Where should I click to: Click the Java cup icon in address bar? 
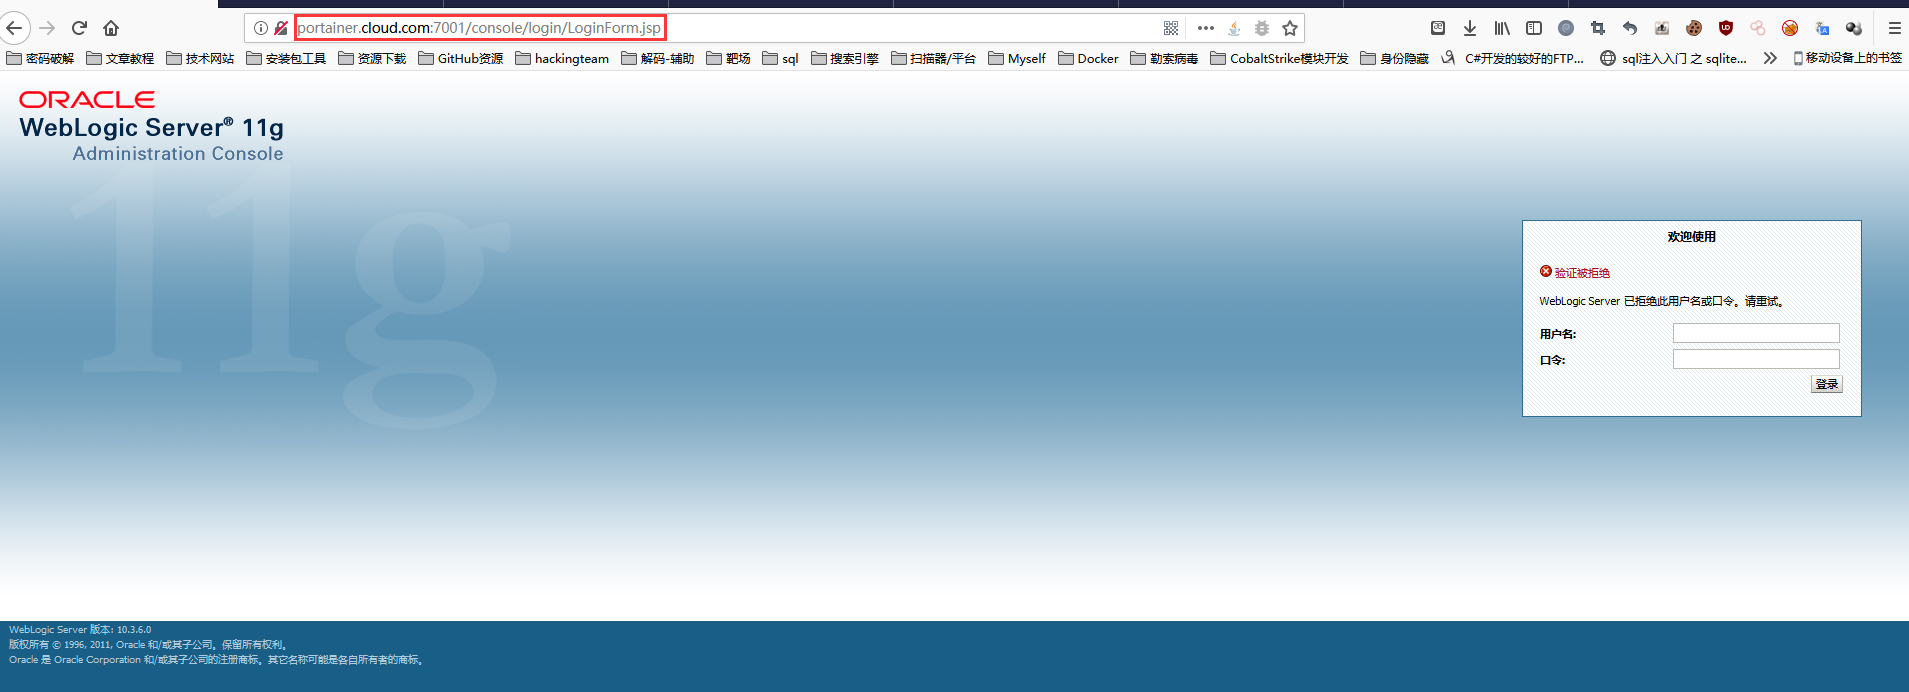coord(1234,28)
